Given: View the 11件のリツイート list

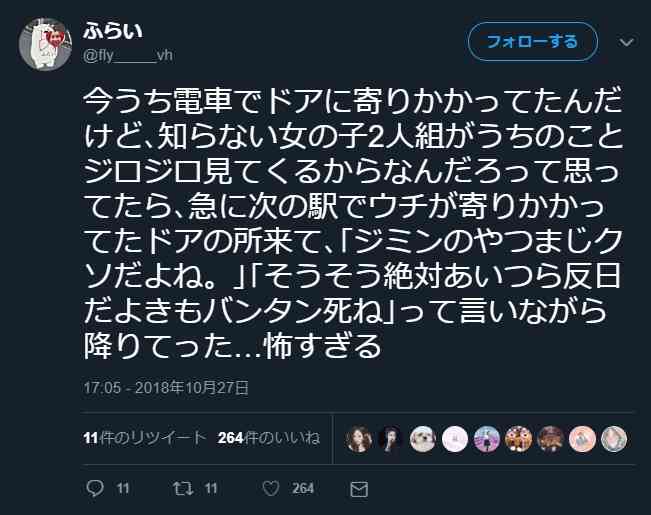Looking at the screenshot, I should tap(144, 438).
